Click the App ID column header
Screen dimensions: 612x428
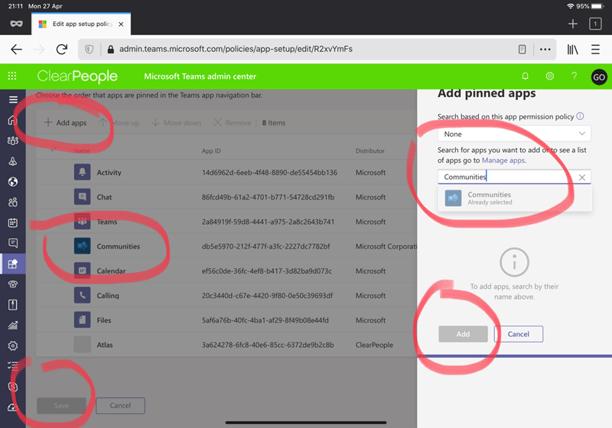pyautogui.click(x=211, y=151)
